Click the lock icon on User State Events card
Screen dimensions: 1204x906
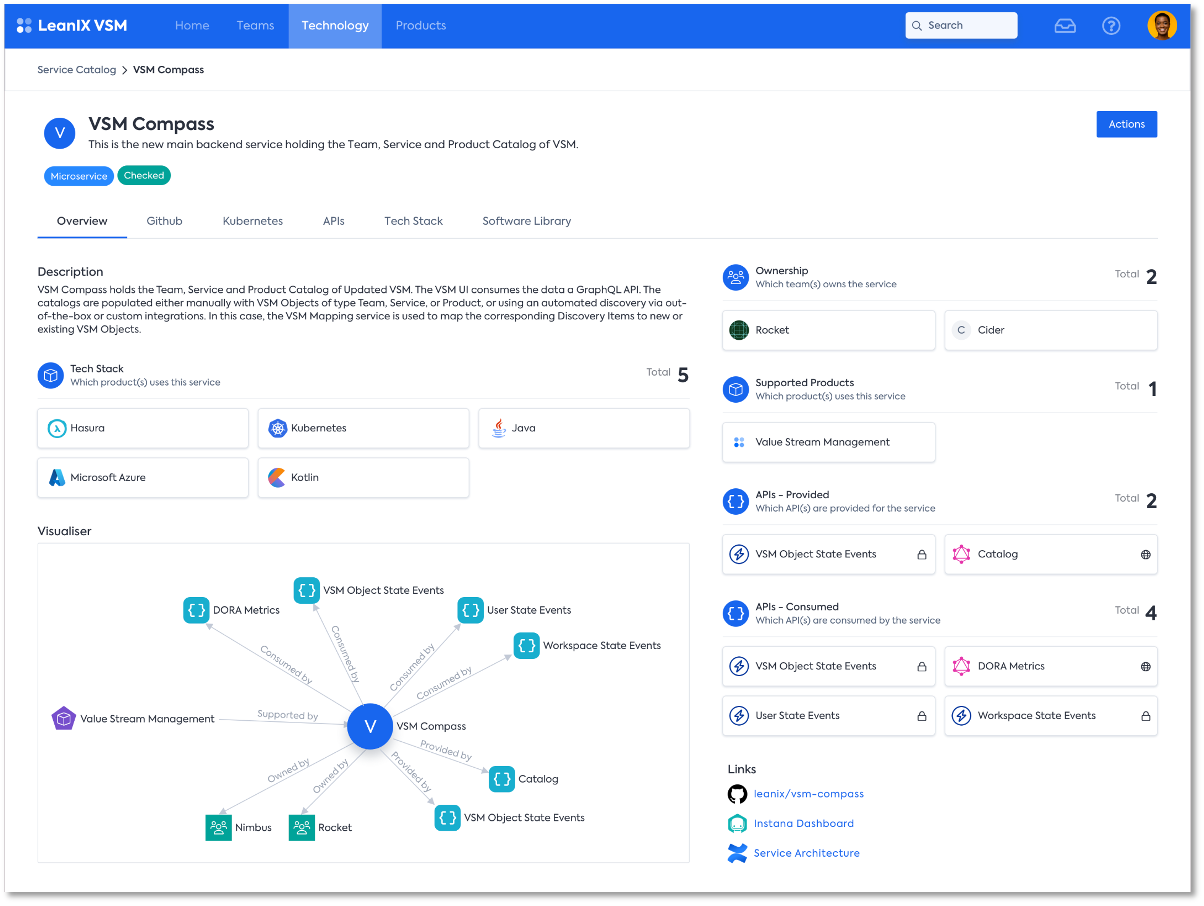tap(922, 716)
